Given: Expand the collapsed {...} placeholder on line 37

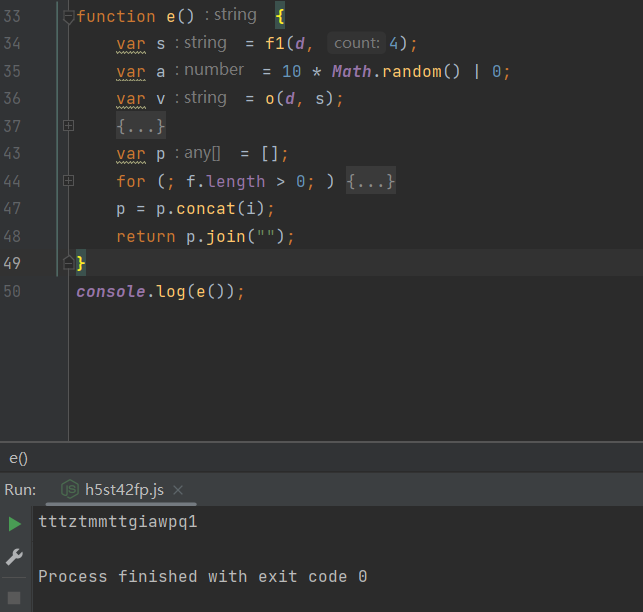Looking at the screenshot, I should point(141,126).
